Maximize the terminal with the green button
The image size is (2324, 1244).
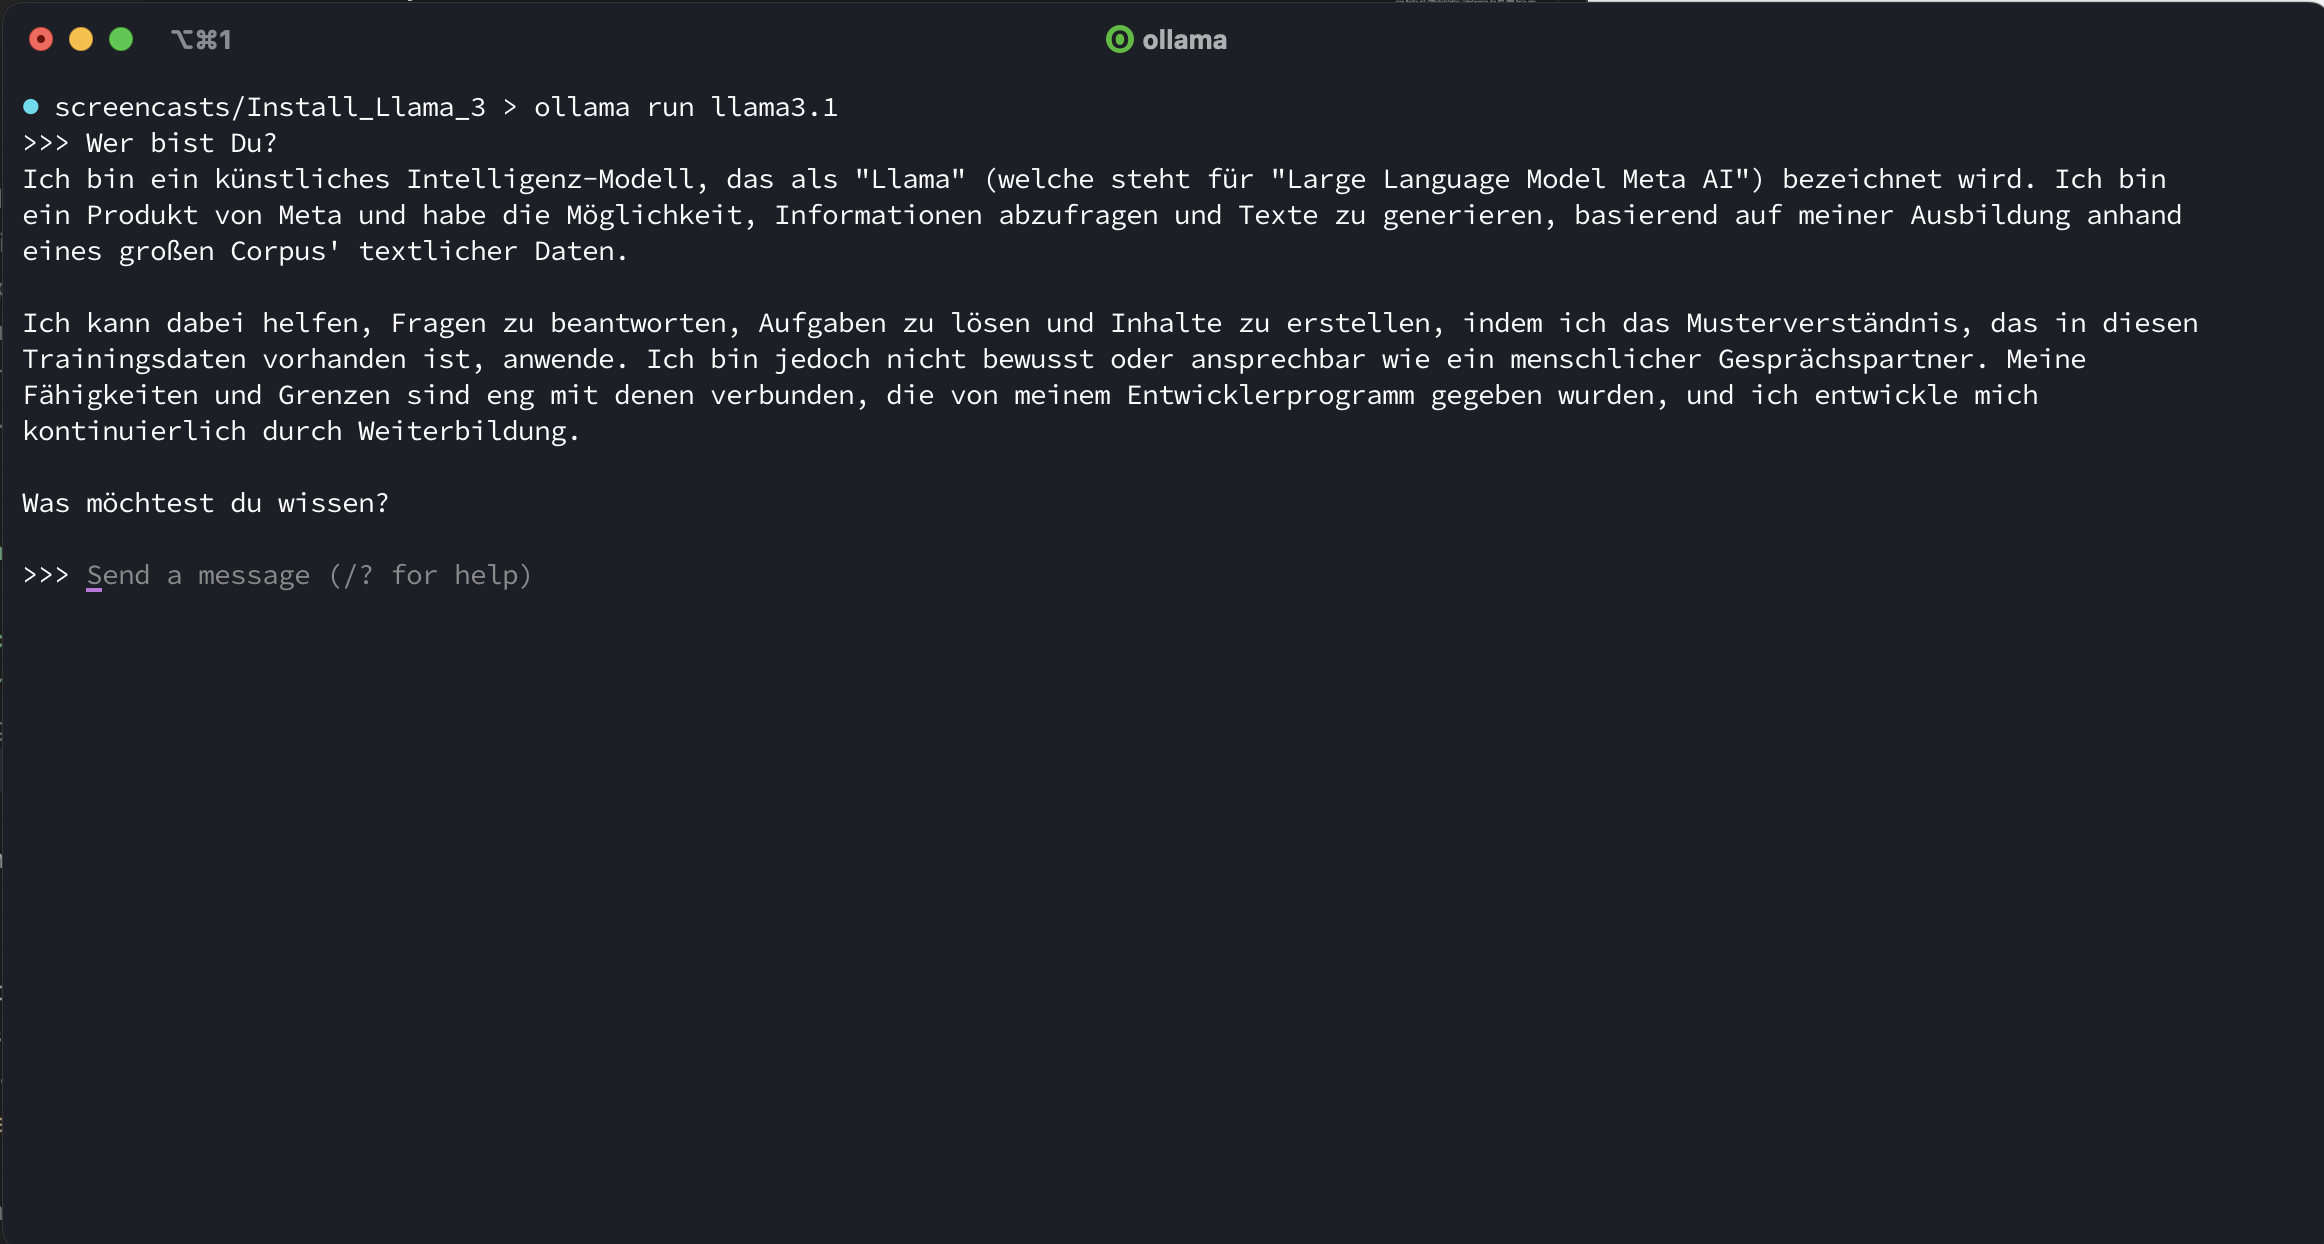(x=121, y=39)
